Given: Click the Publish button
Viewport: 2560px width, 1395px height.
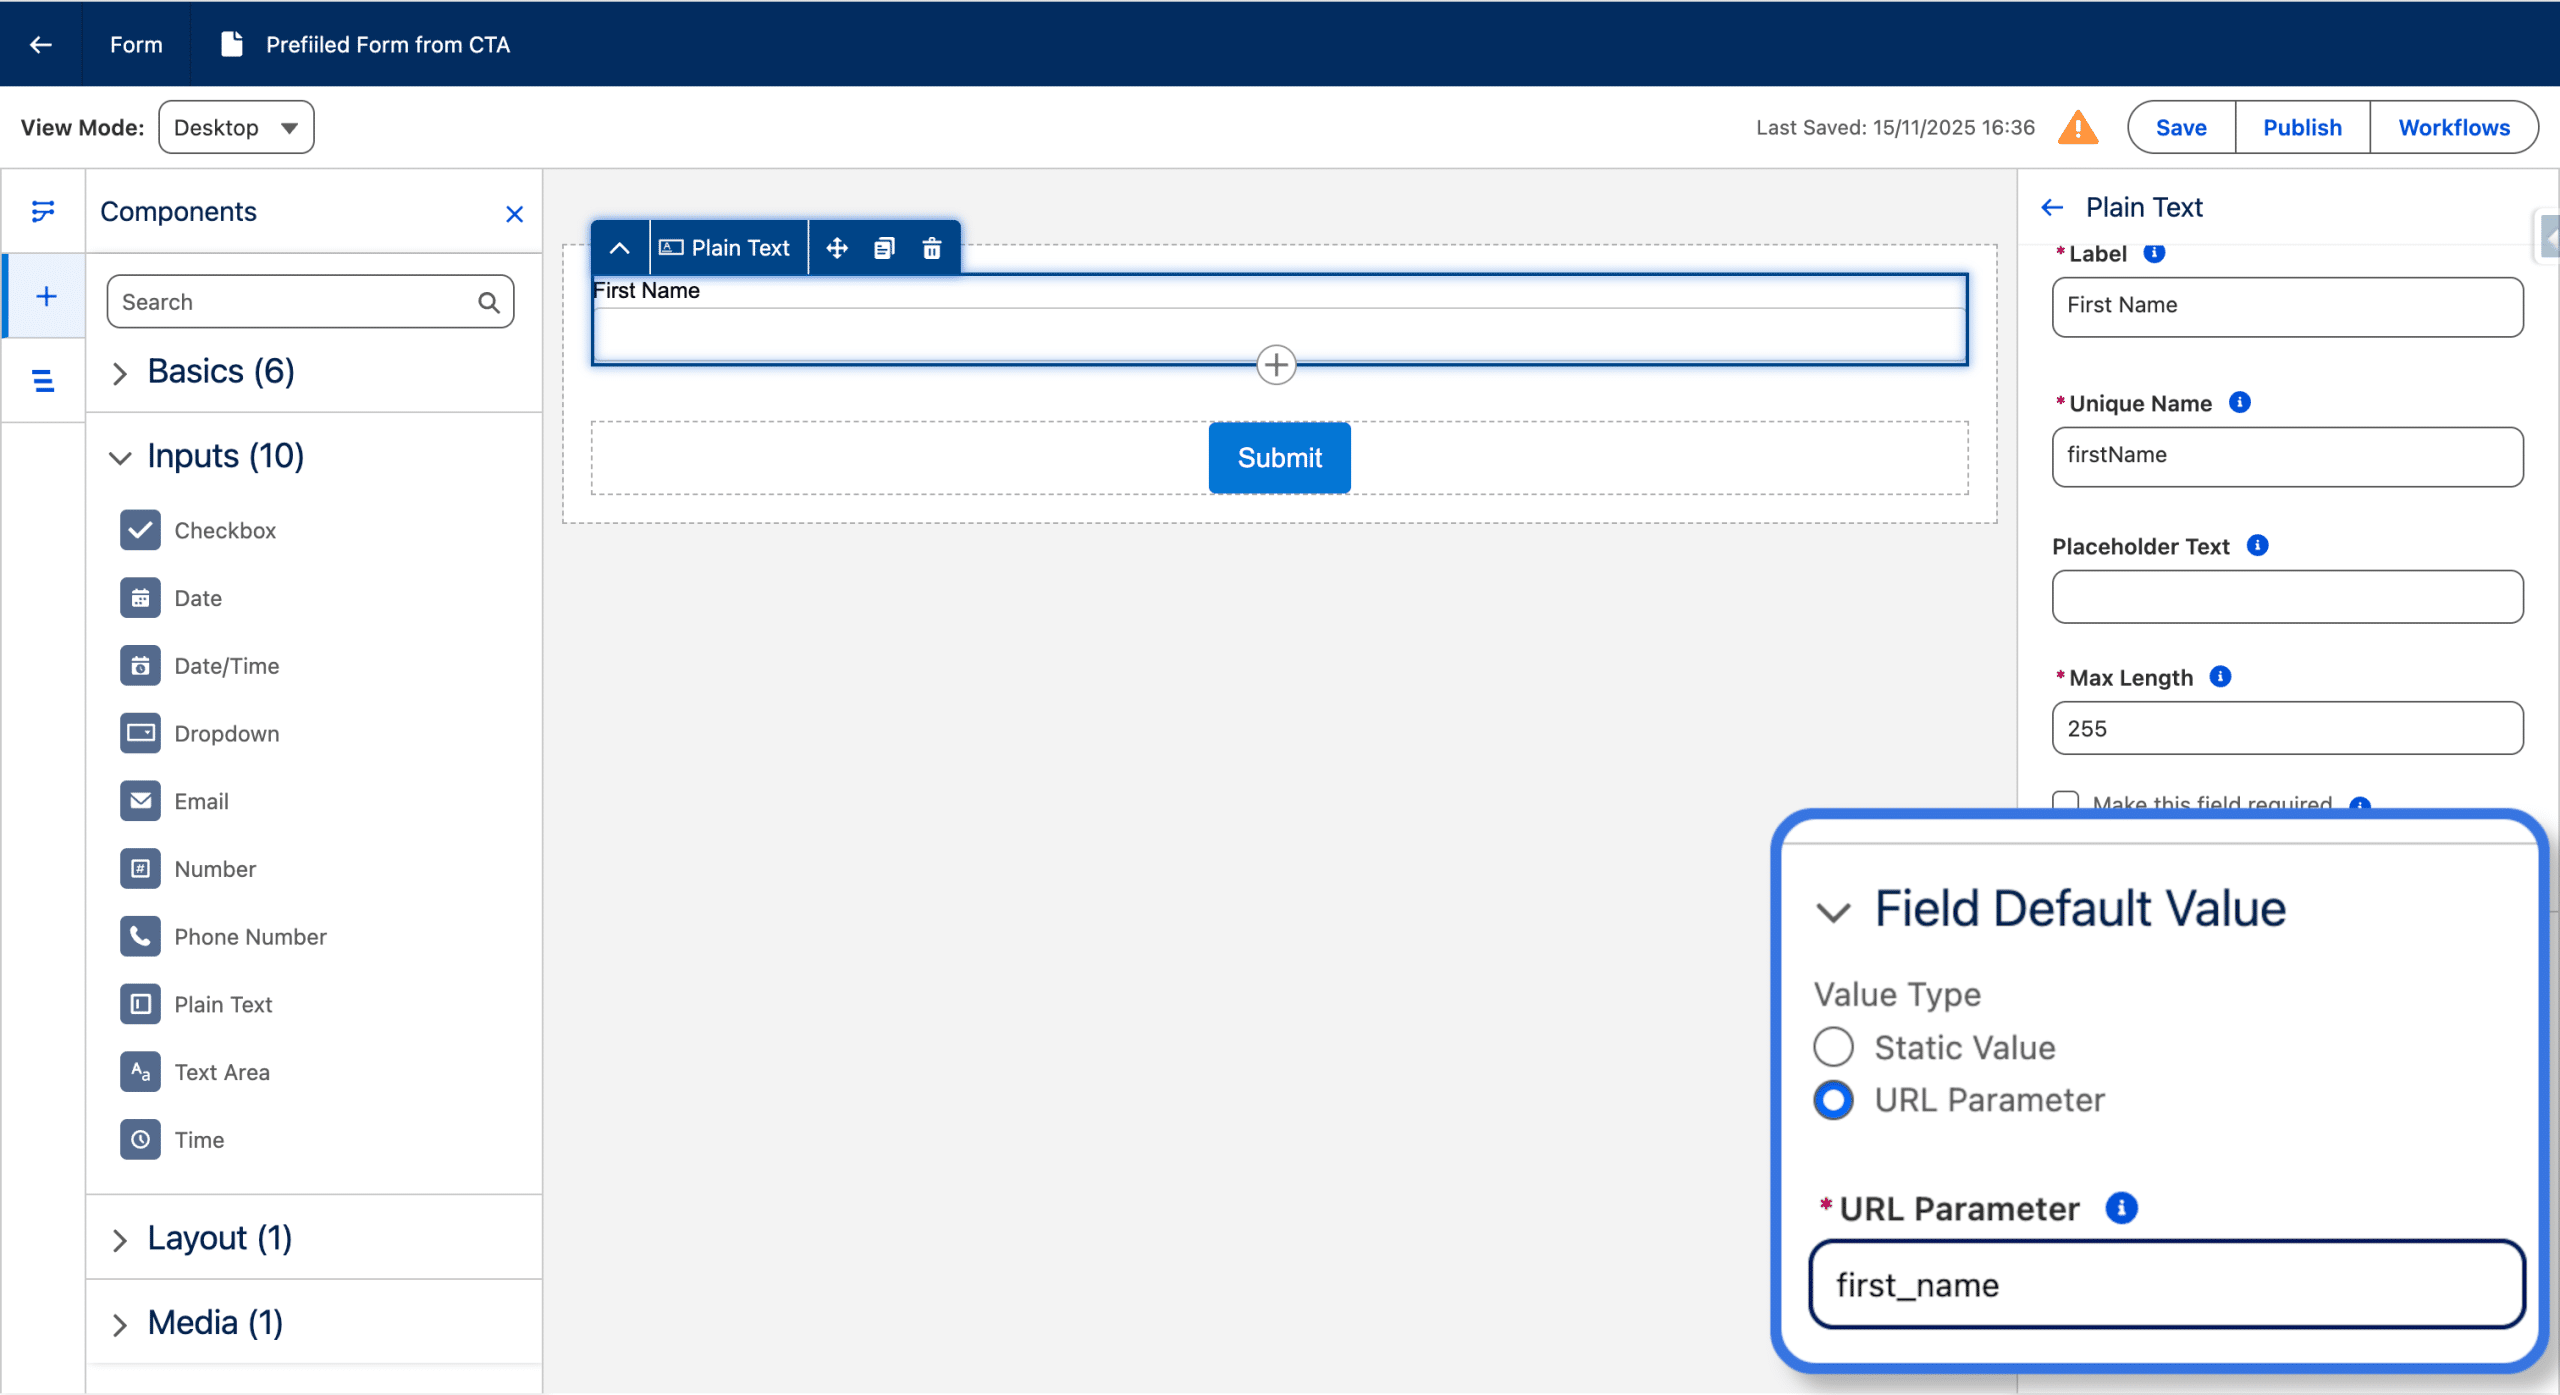Looking at the screenshot, I should point(2302,127).
